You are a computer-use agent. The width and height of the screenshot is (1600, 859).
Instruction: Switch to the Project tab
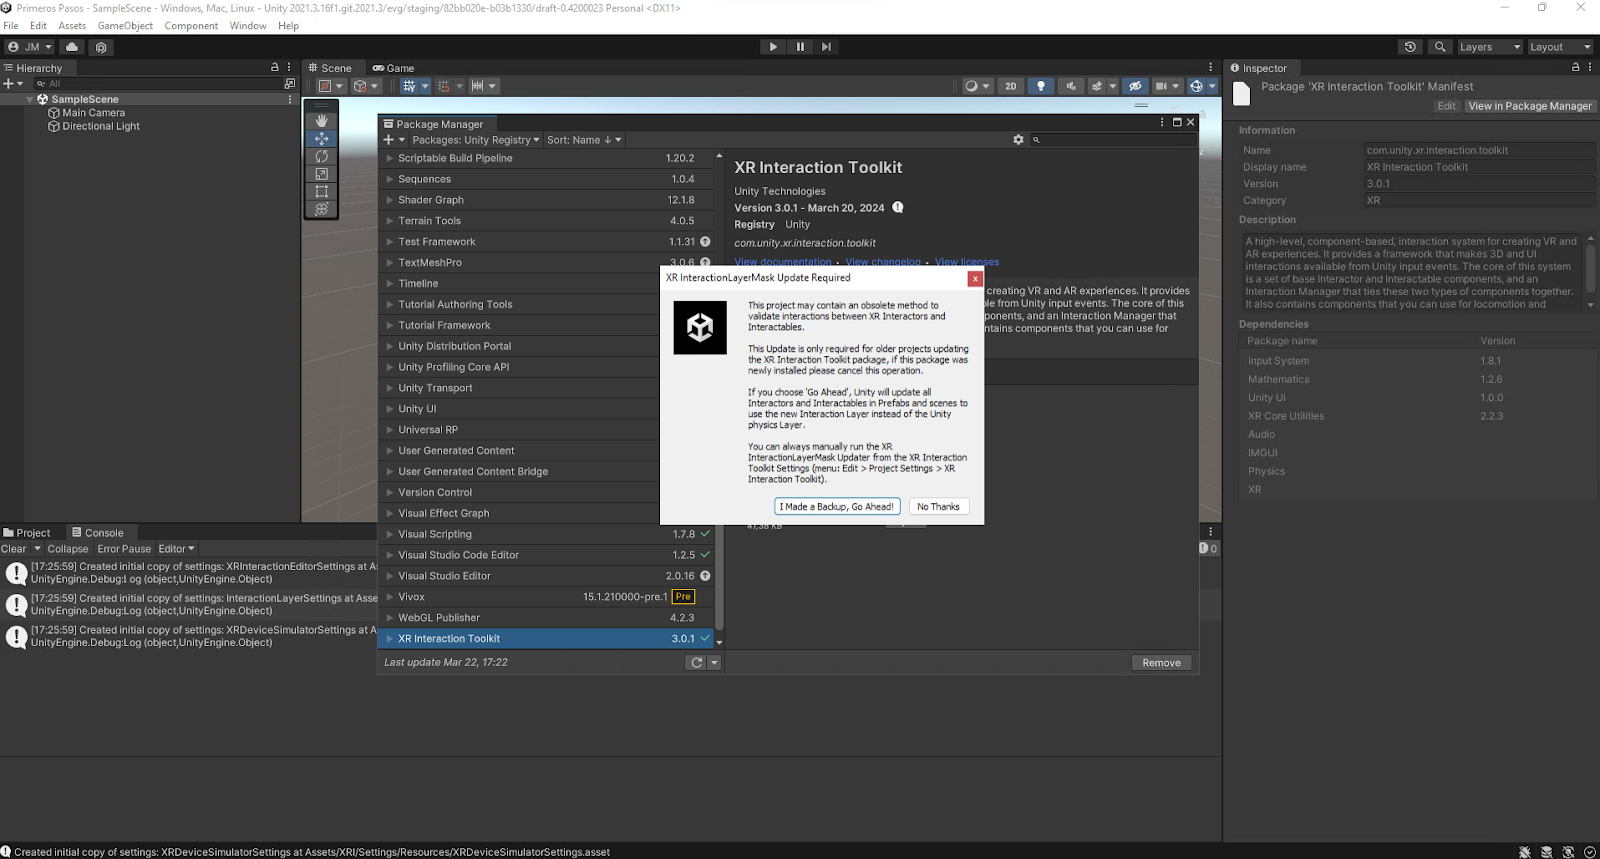coord(27,533)
